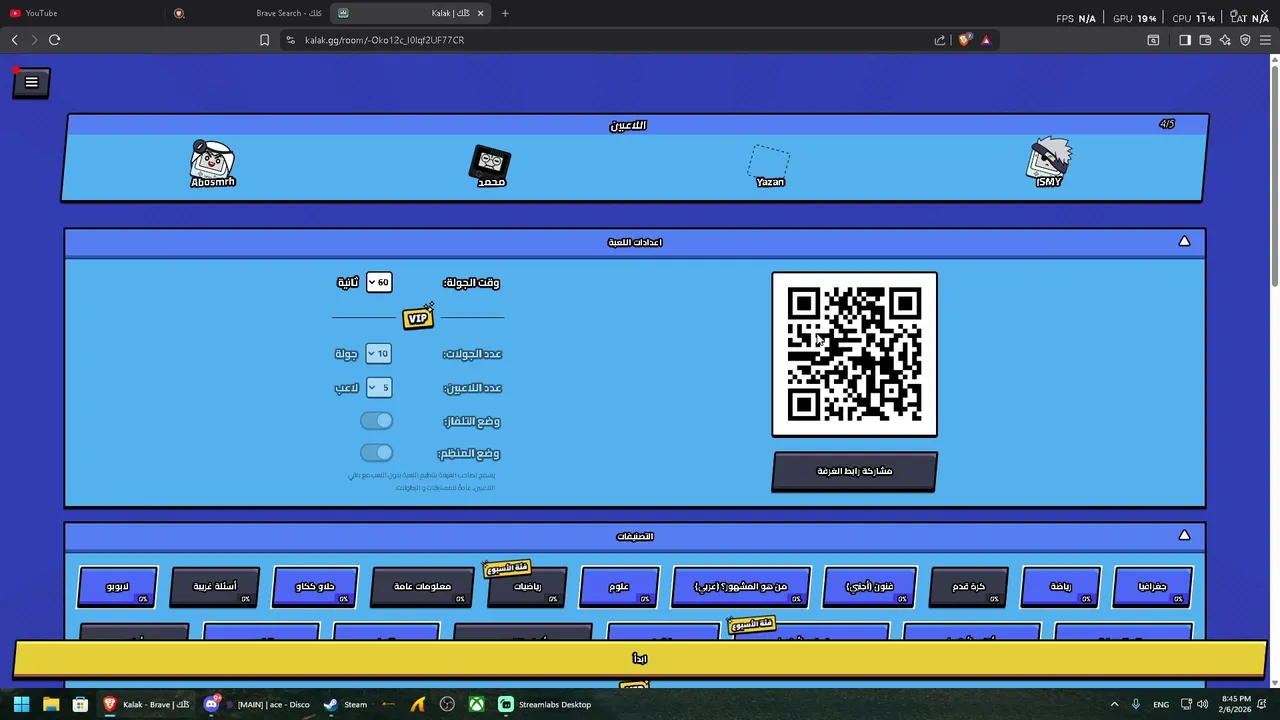Open Streamlabs Desktop from taskbar
The image size is (1280, 720).
click(x=545, y=704)
